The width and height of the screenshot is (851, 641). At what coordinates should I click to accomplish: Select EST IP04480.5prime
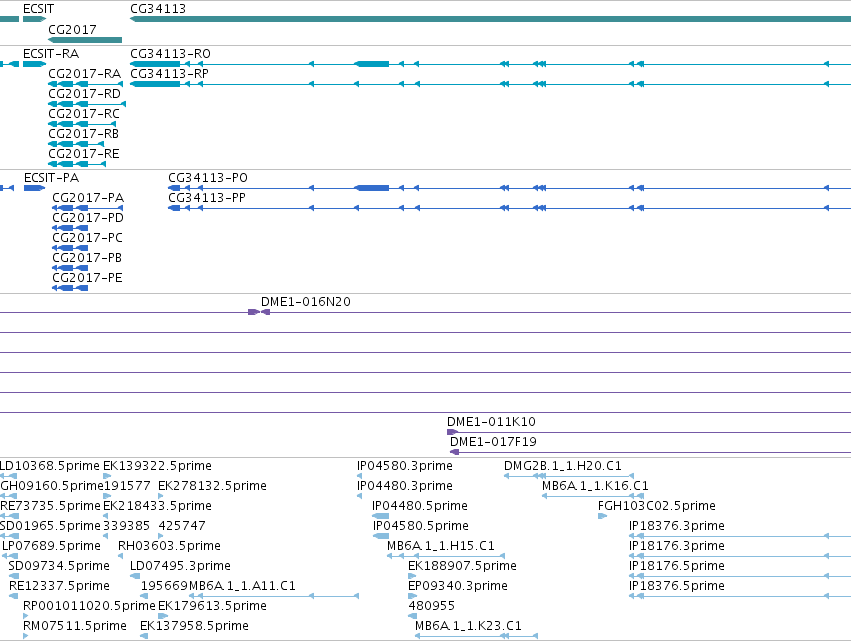coord(420,506)
